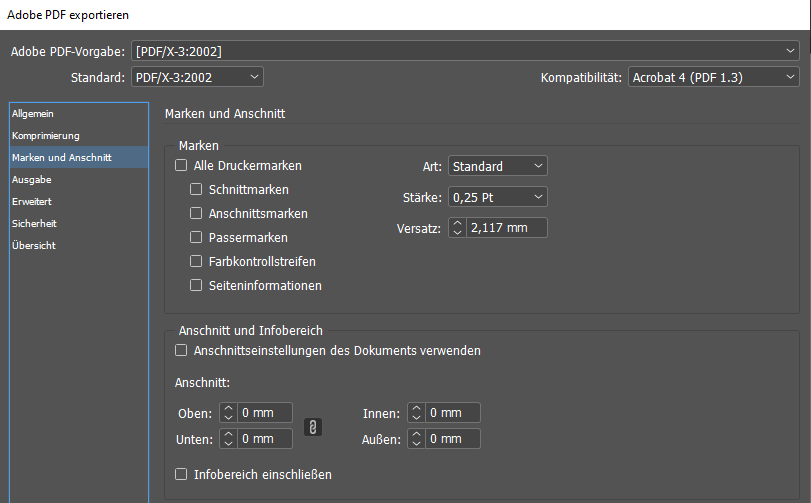
Task: Click the Versatz spinner arrows
Action: point(457,228)
